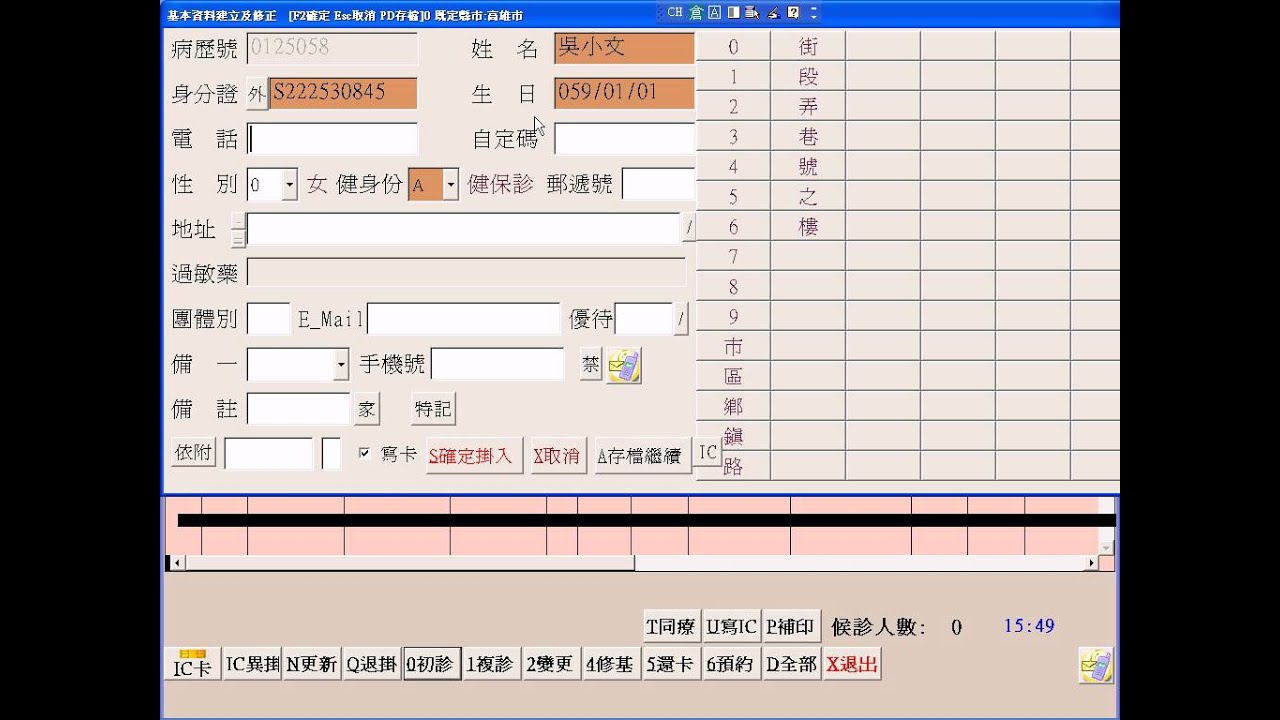
Task: Click the 團體別 input field
Action: (268, 319)
